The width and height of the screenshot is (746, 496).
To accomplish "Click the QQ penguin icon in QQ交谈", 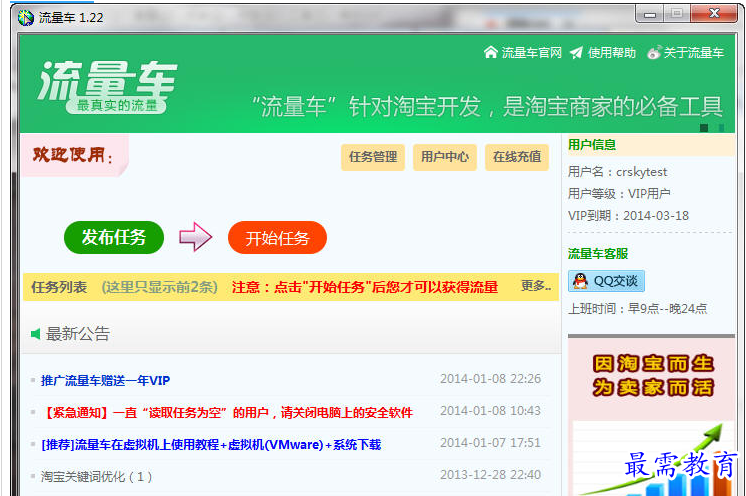I will [580, 281].
